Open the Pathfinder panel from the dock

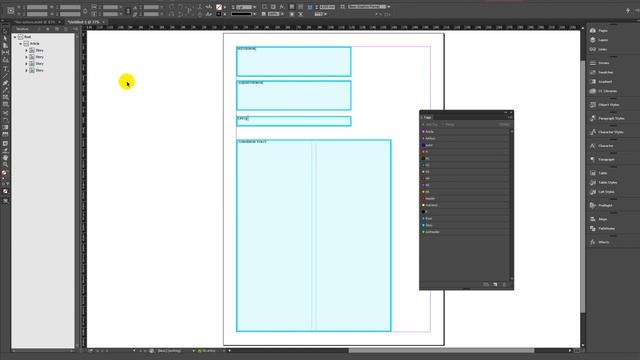[602, 229]
